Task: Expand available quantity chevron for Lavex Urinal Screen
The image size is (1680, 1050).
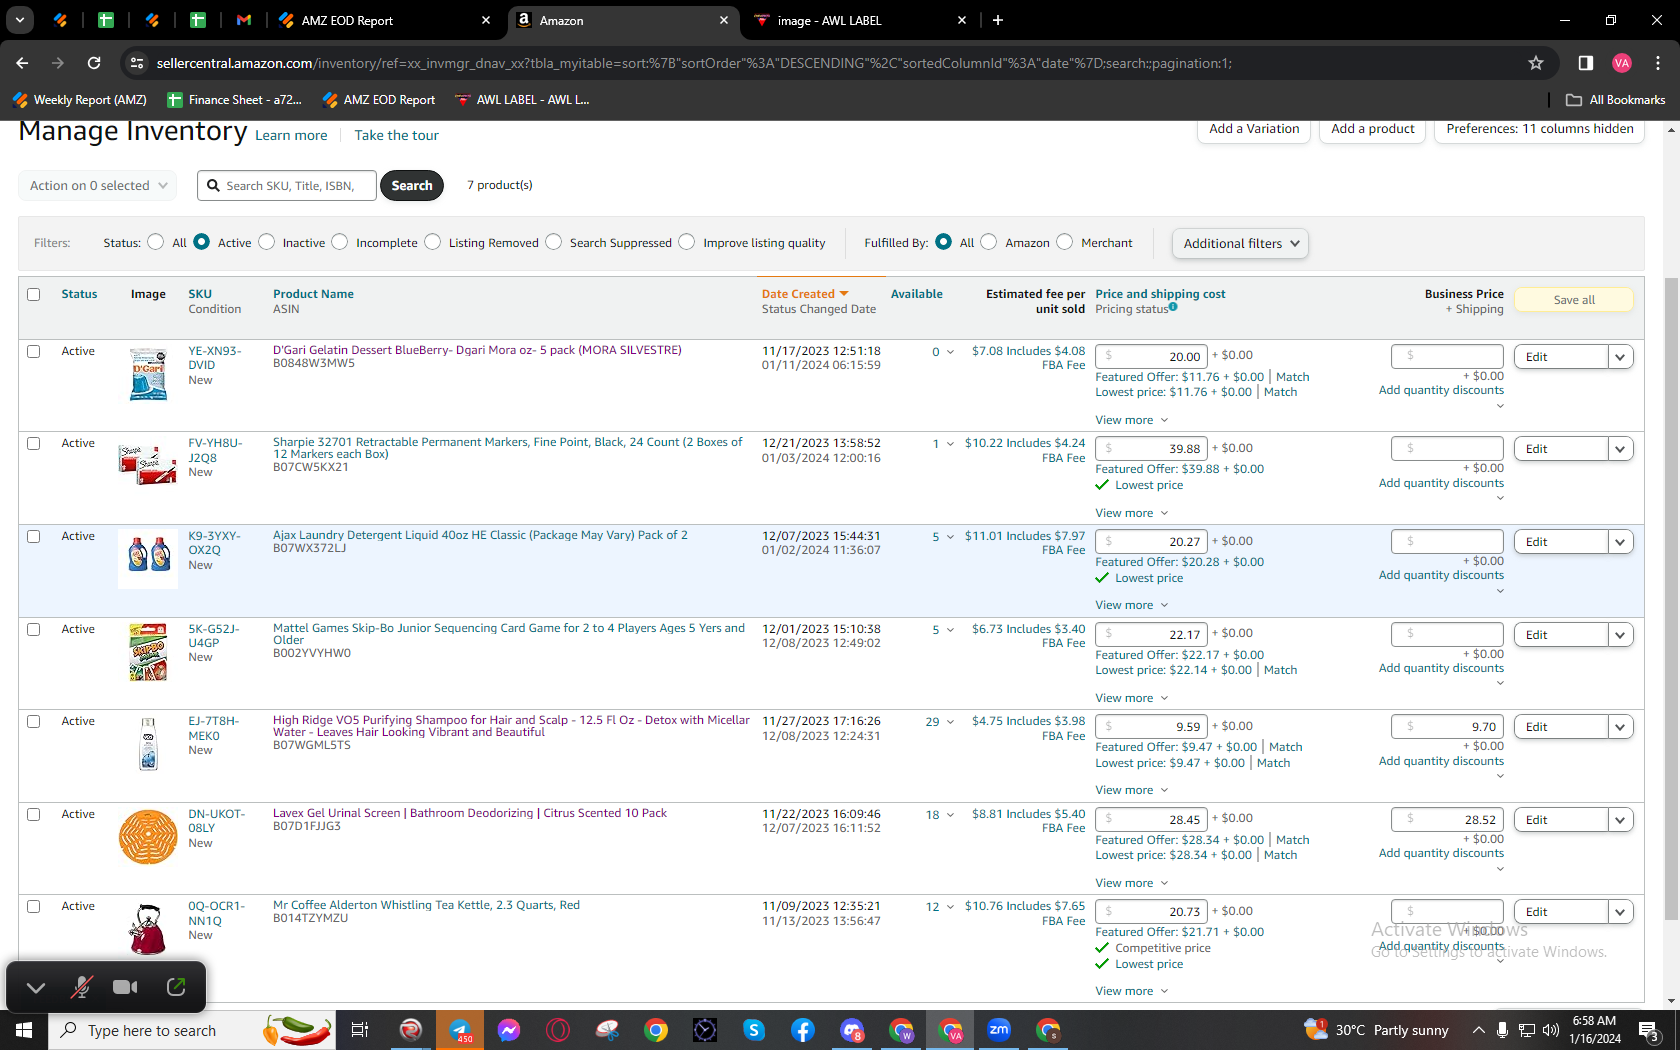Action: pyautogui.click(x=950, y=815)
